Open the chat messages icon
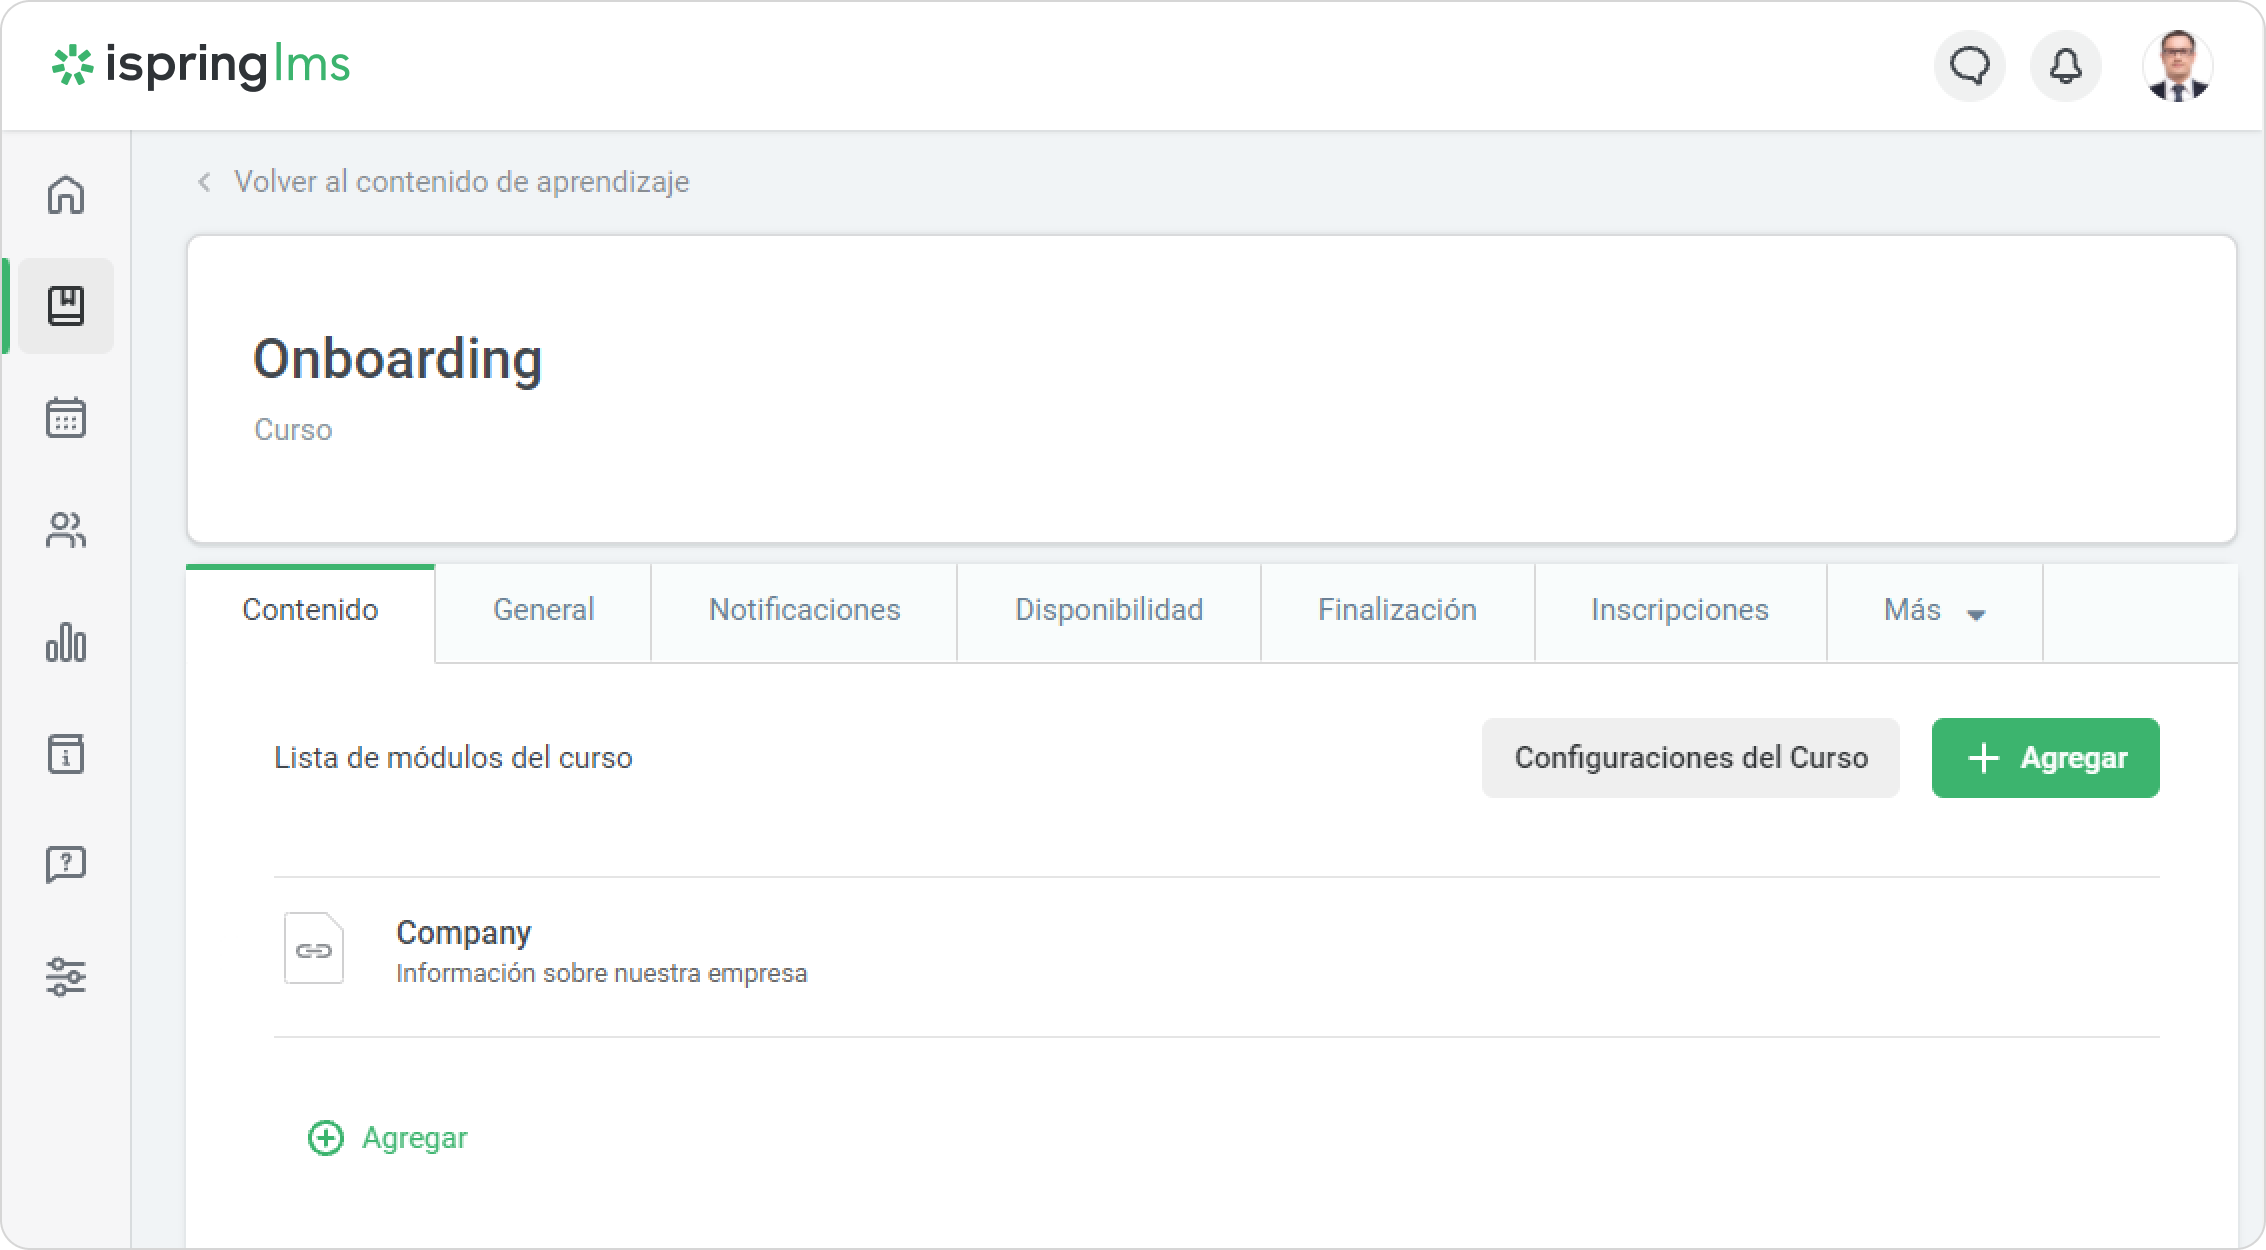The height and width of the screenshot is (1250, 2266). point(1970,66)
